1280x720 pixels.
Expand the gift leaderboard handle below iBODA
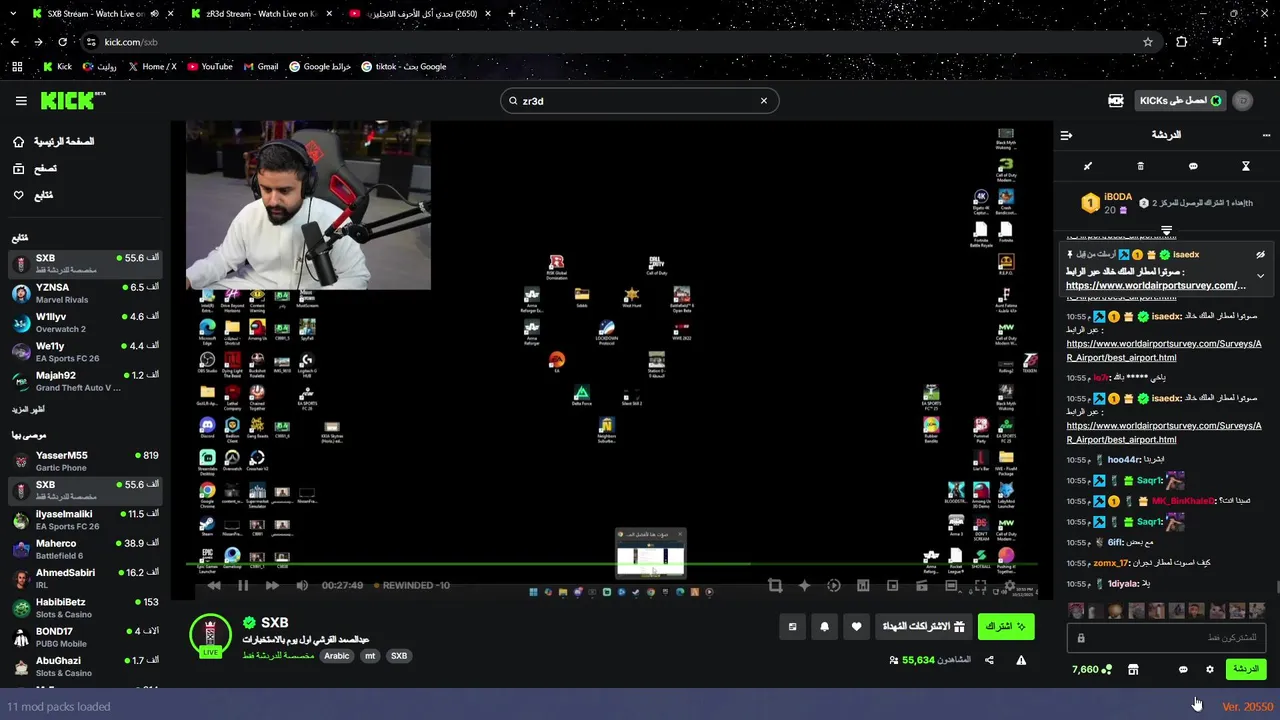1166,231
